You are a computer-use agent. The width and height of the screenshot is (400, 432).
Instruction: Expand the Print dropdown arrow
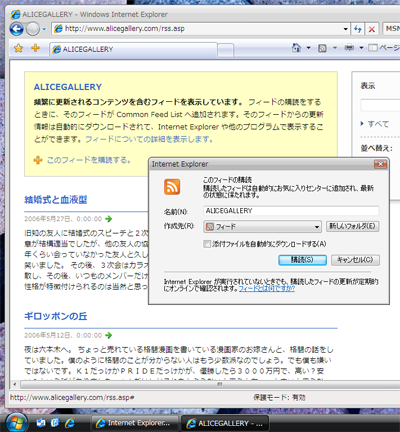(x=361, y=48)
